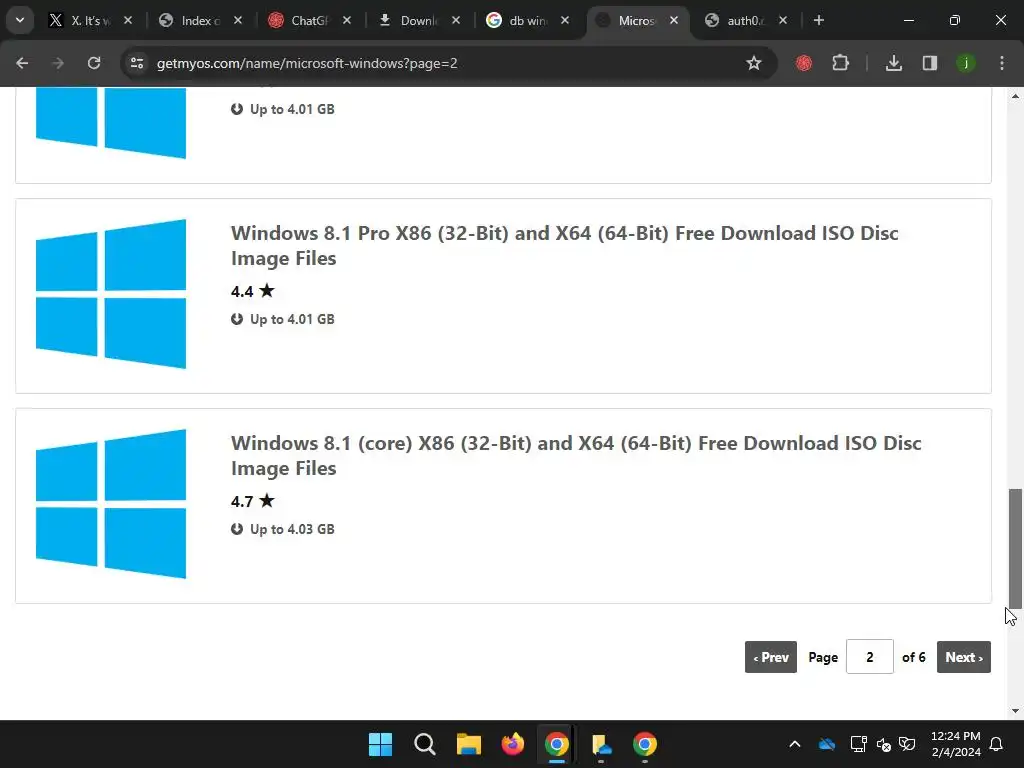Toggle the Chrome side panel
Screen dimensions: 1024x768
coord(930,63)
